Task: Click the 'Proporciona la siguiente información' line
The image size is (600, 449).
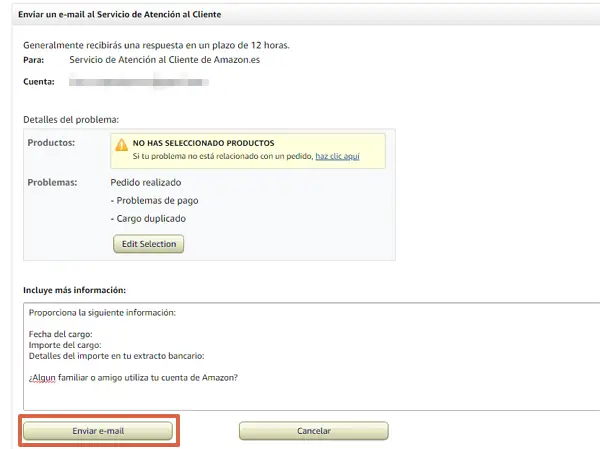Action: tap(102, 313)
